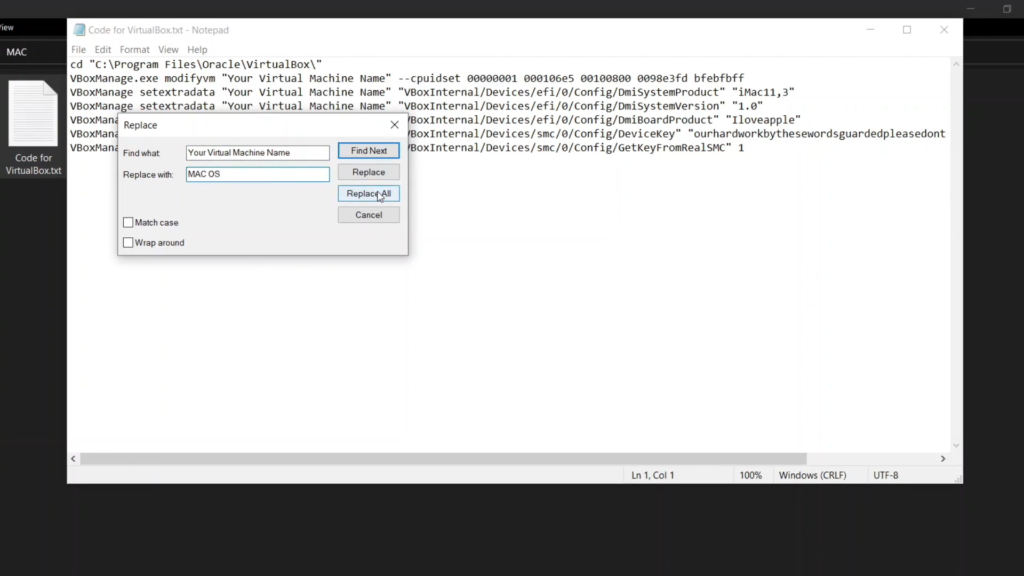Click the Notepad app icon in title bar
Screen dimensions: 1024x576
pos(78,30)
